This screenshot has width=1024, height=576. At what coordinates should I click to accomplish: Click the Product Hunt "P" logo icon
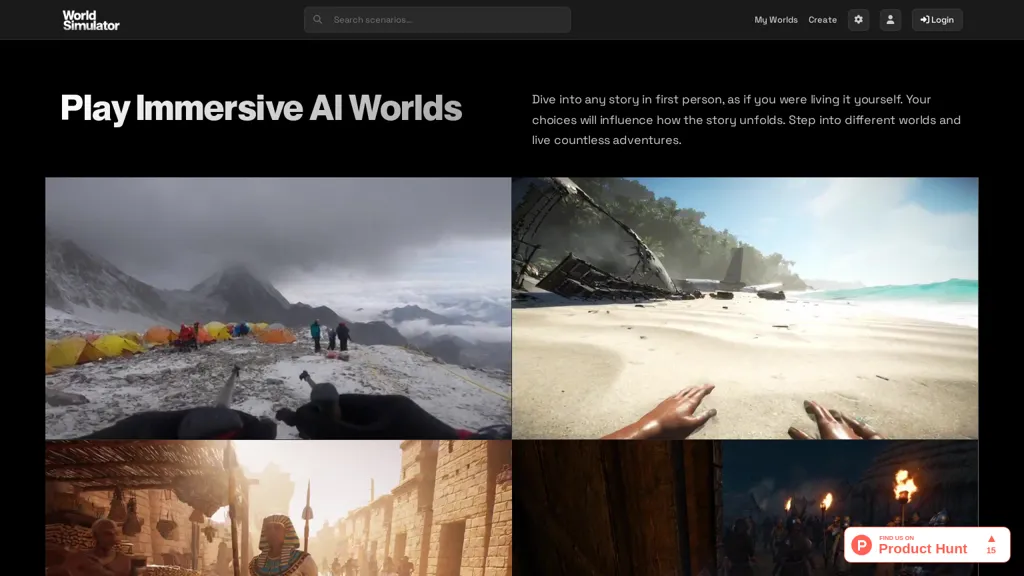point(861,546)
